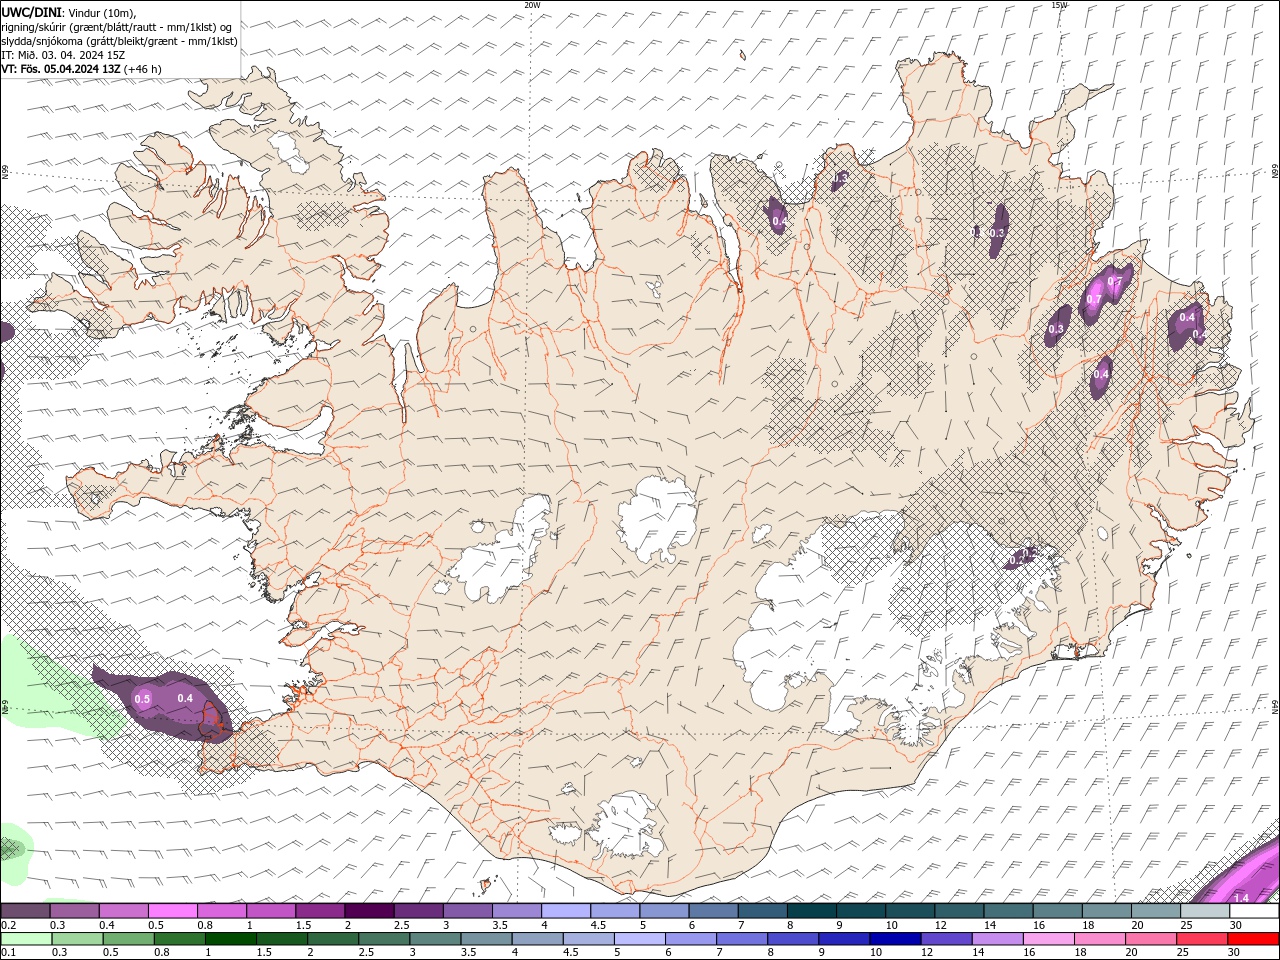Click the '15W' longitude label
Image resolution: width=1280 pixels, height=960 pixels.
(1060, 5)
